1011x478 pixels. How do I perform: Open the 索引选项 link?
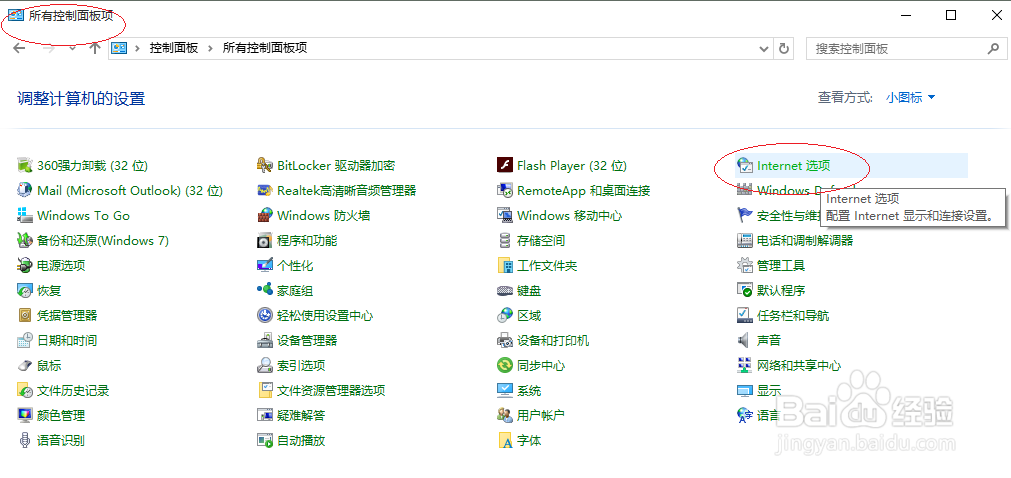pyautogui.click(x=301, y=365)
